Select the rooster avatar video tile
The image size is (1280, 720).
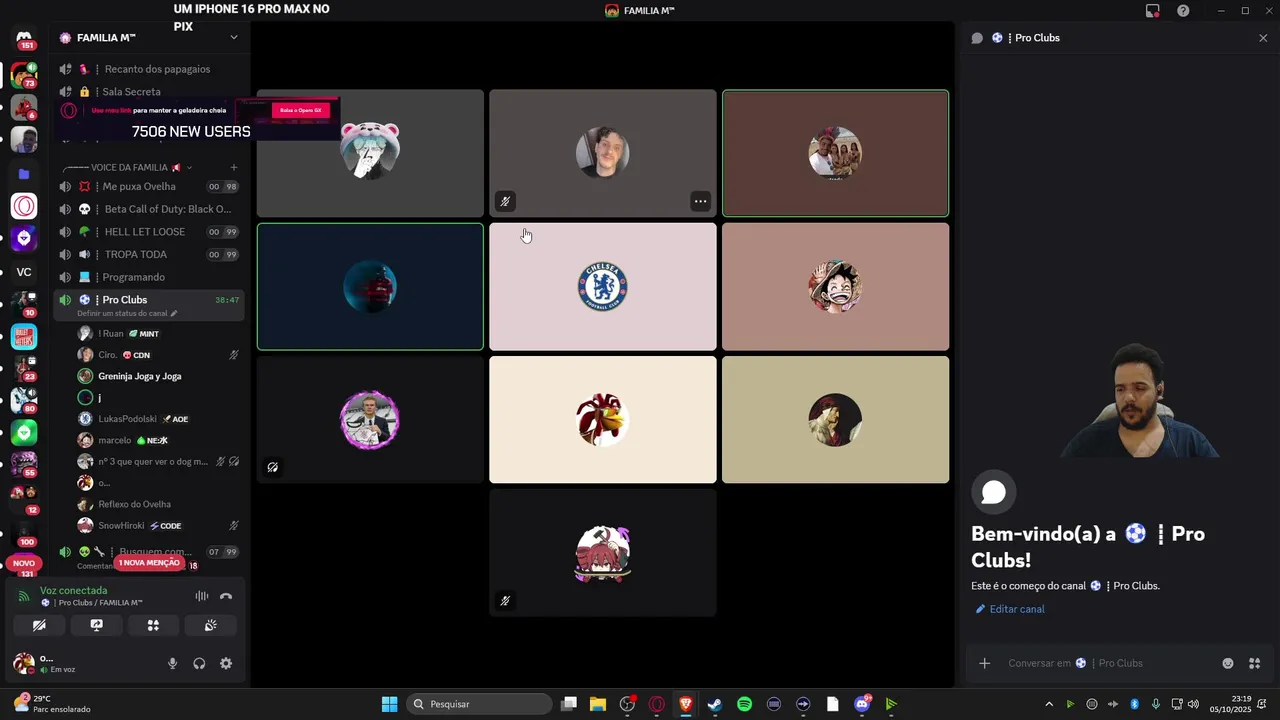(x=602, y=420)
